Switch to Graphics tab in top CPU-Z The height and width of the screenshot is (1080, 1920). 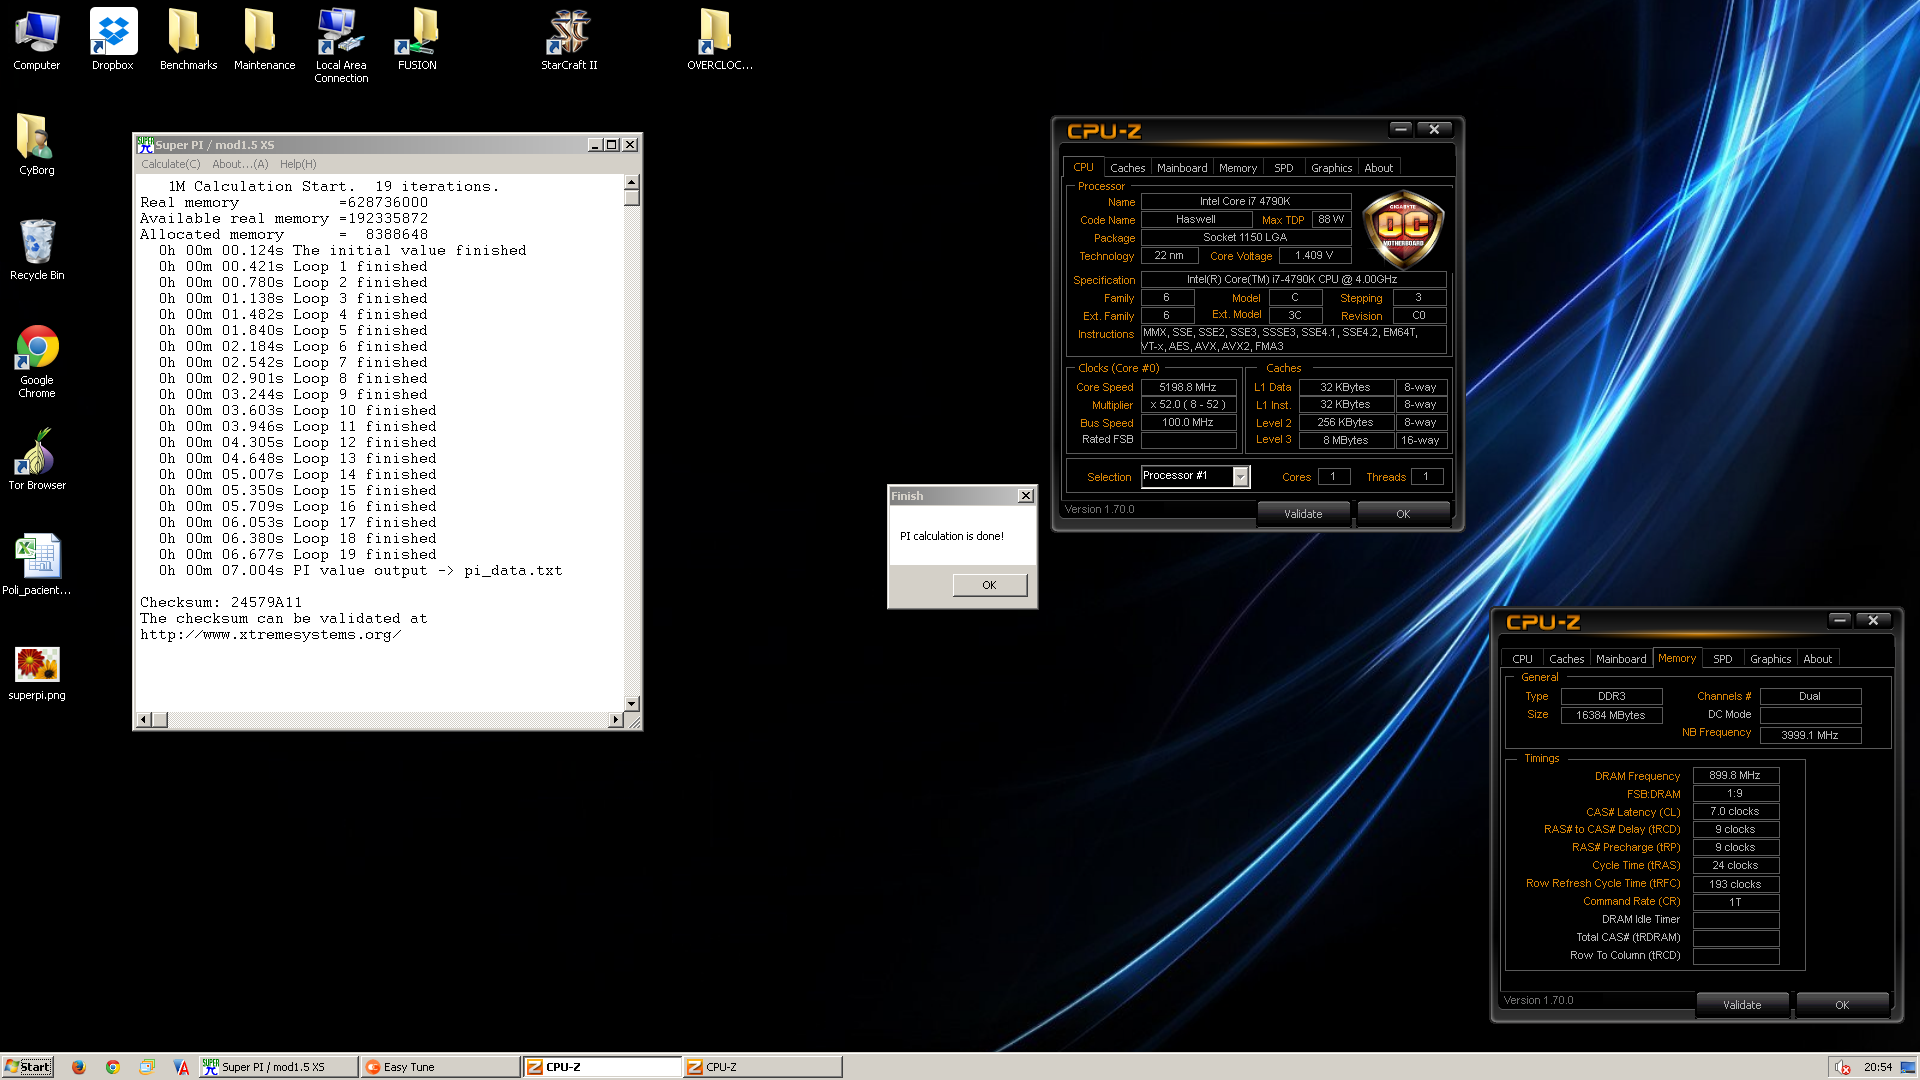(1331, 168)
